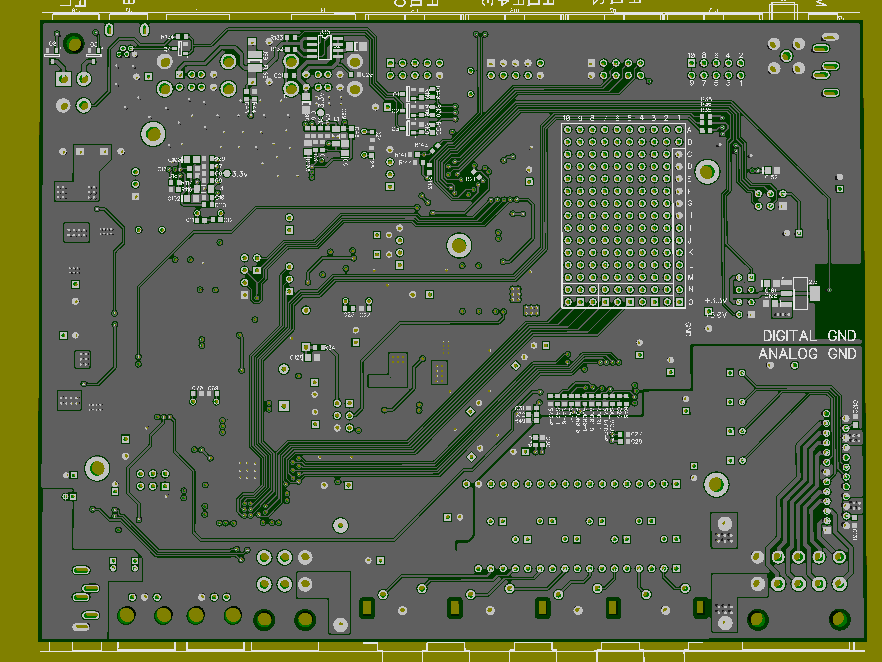This screenshot has height=662, width=882.
Task: Select the mounting hole at lower-right board area
Action: pos(715,484)
